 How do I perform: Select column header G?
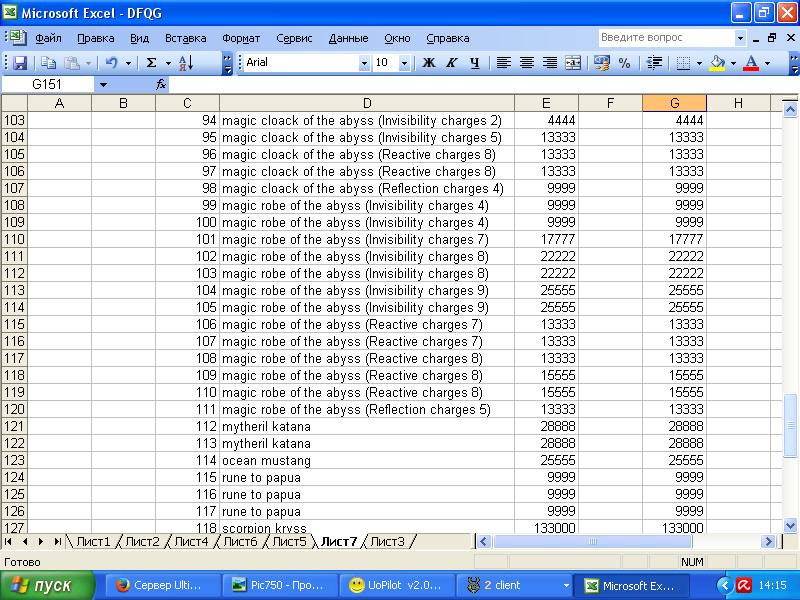pyautogui.click(x=674, y=103)
